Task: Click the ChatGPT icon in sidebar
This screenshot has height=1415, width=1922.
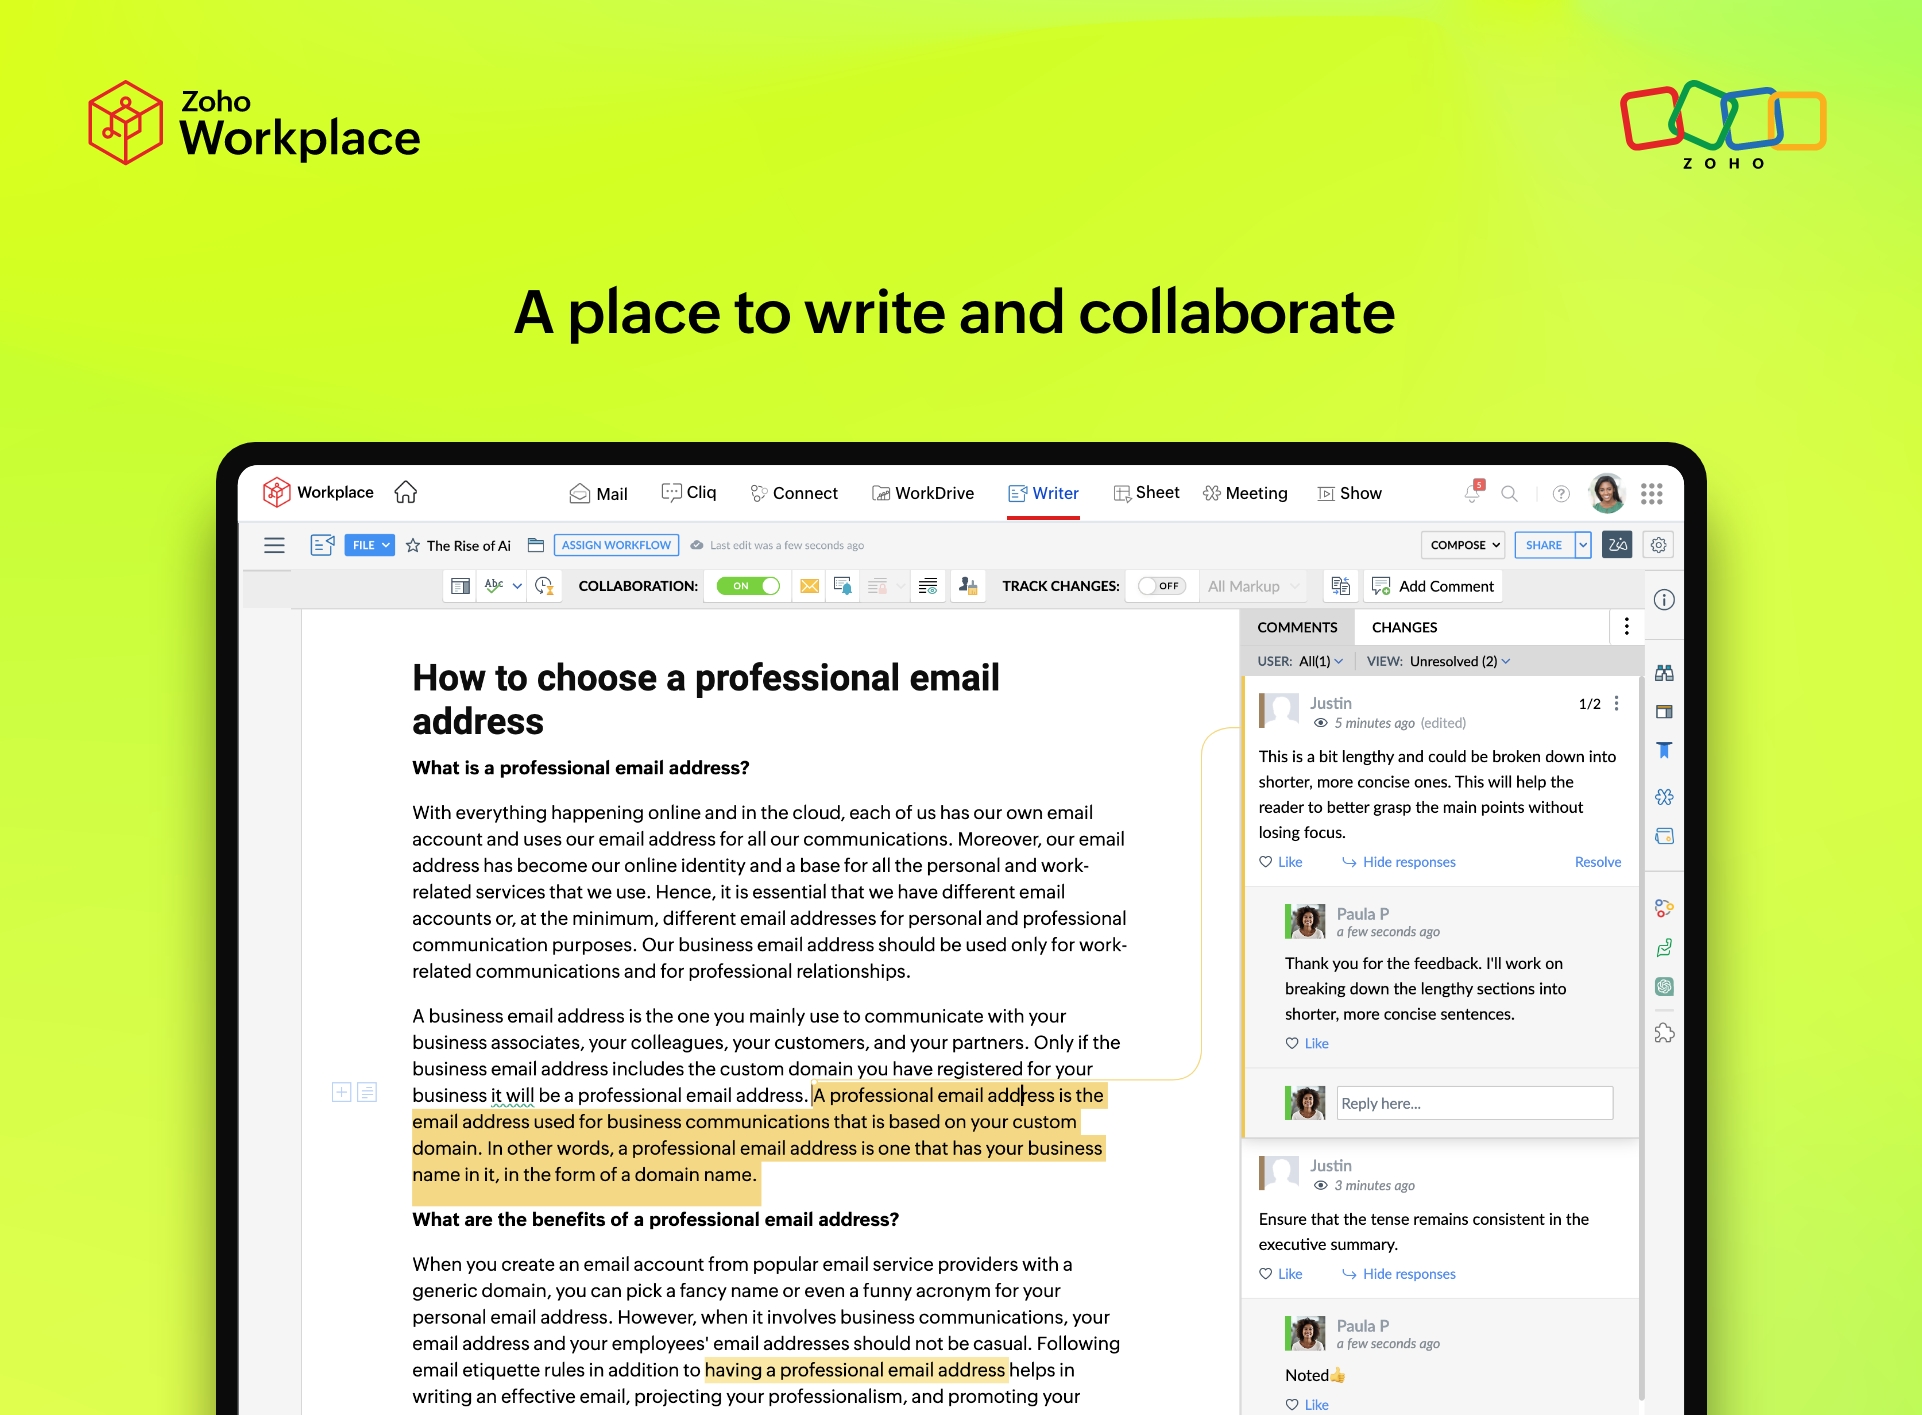Action: tap(1664, 986)
